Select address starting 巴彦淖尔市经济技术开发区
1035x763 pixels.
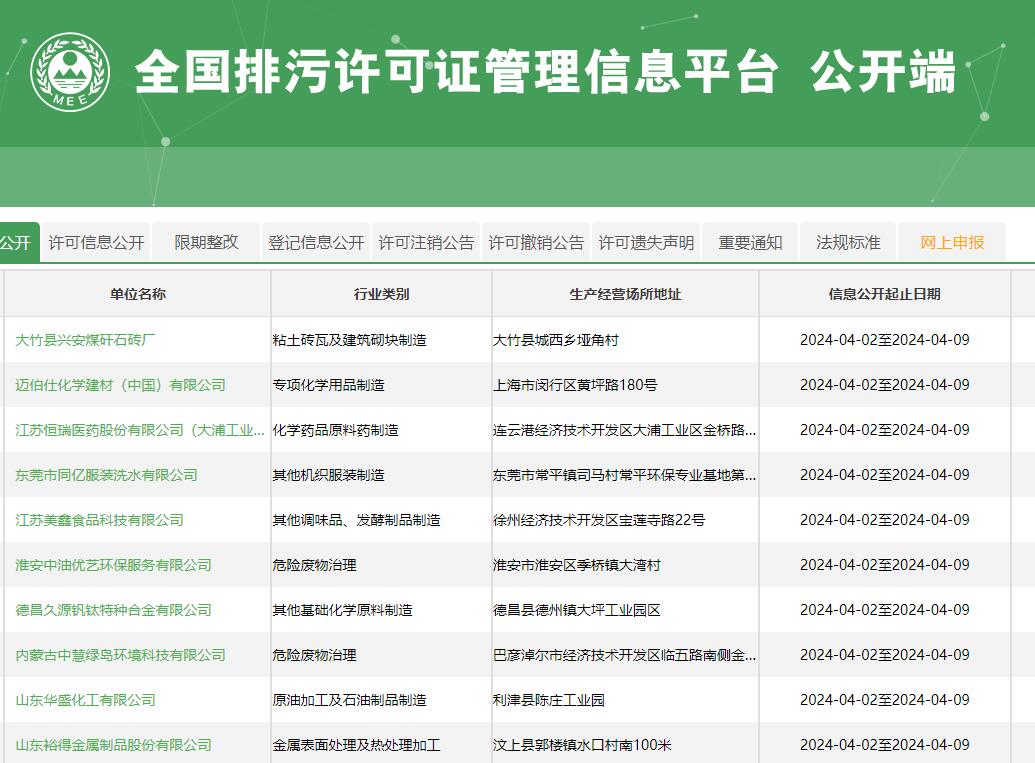624,655
